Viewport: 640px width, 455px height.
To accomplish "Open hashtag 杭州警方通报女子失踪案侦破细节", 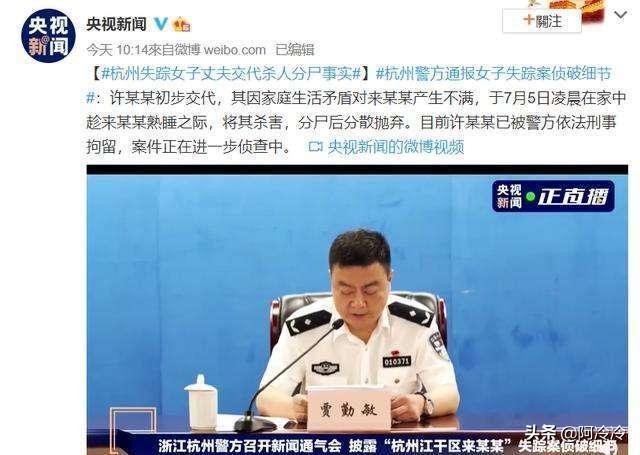I will [494, 74].
